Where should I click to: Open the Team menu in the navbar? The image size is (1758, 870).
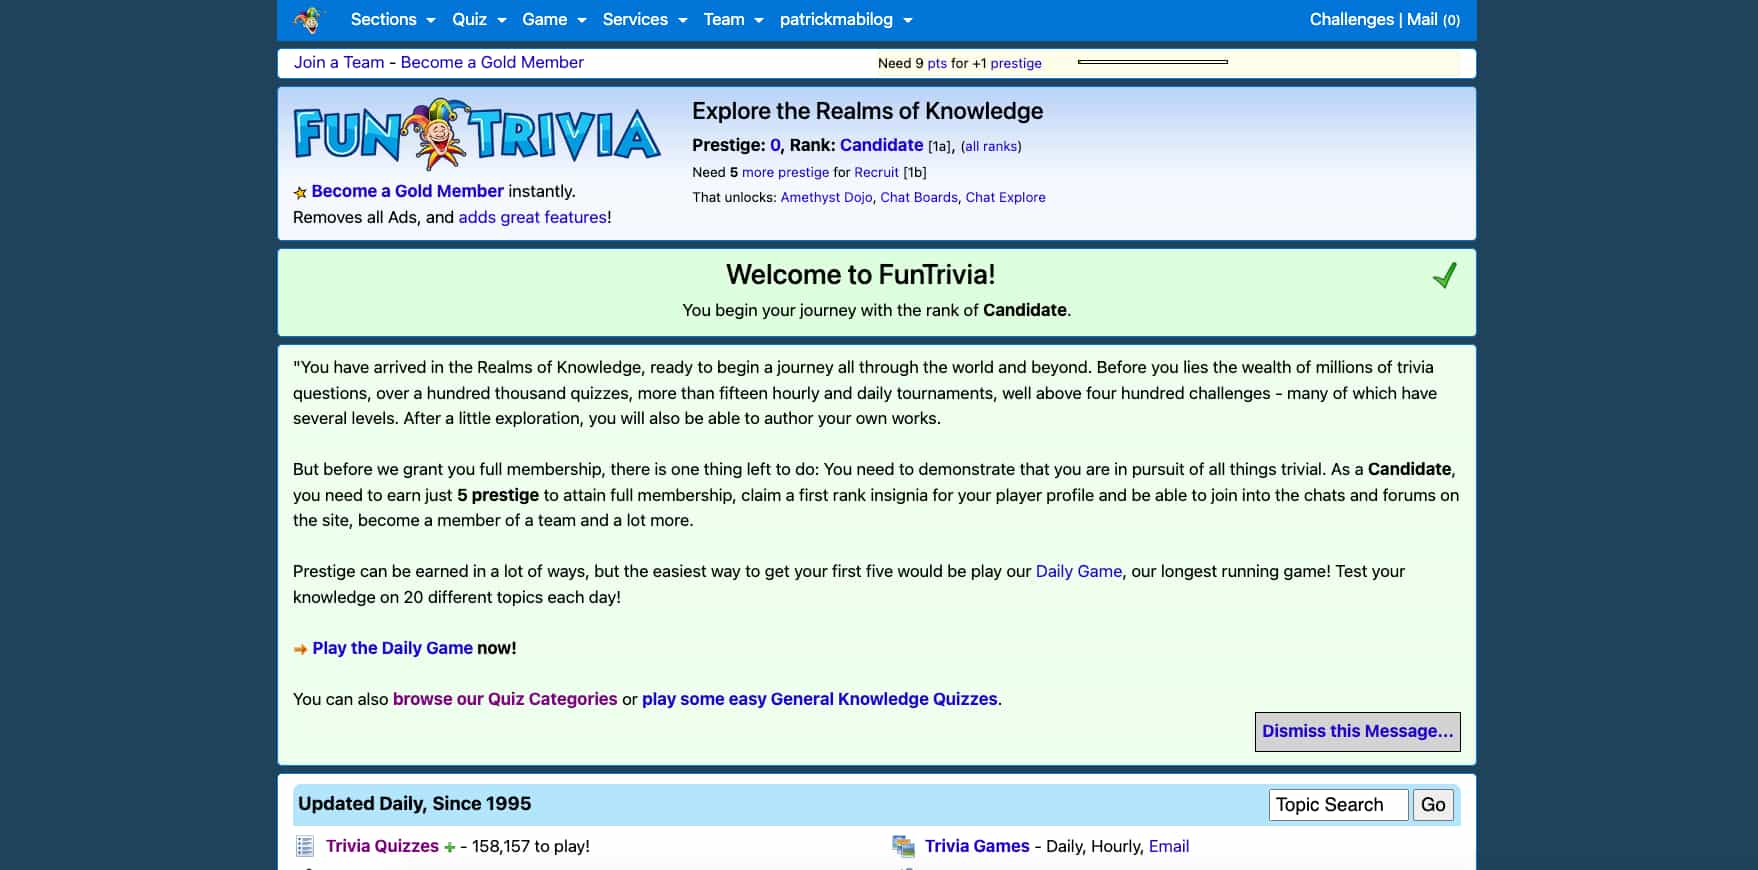(733, 20)
